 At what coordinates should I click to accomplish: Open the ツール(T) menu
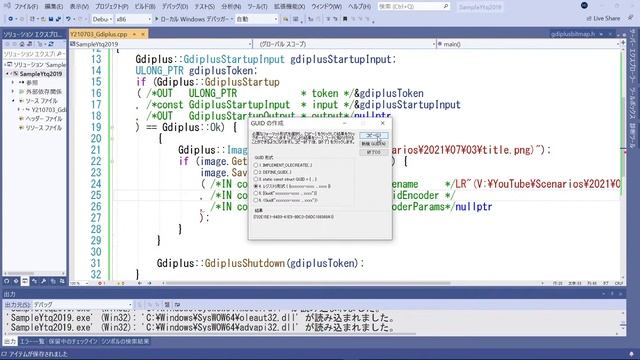click(257, 7)
